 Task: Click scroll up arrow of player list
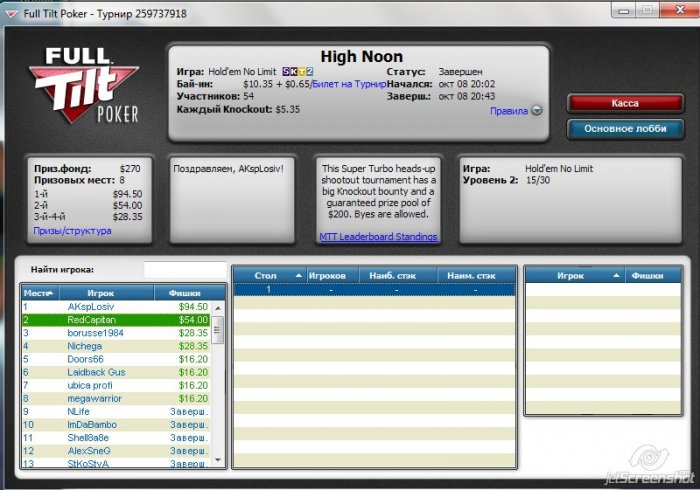click(218, 308)
